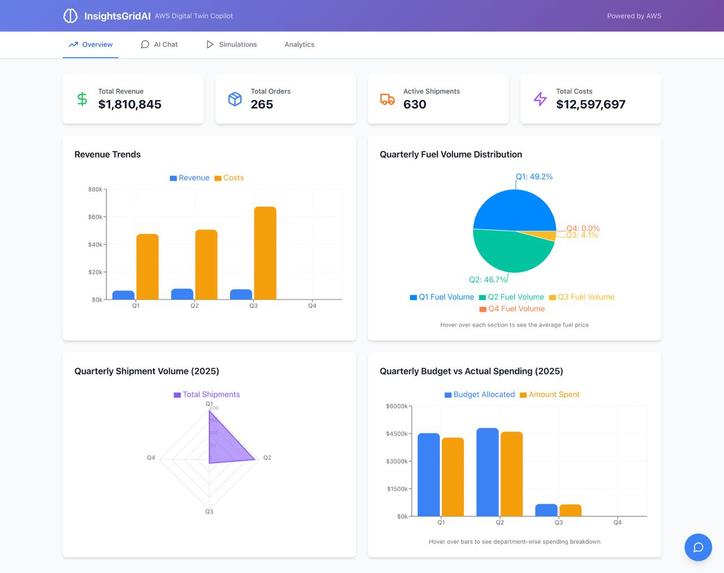Viewport: 724px width, 573px height.
Task: Select the Overview tab
Action: point(90,44)
